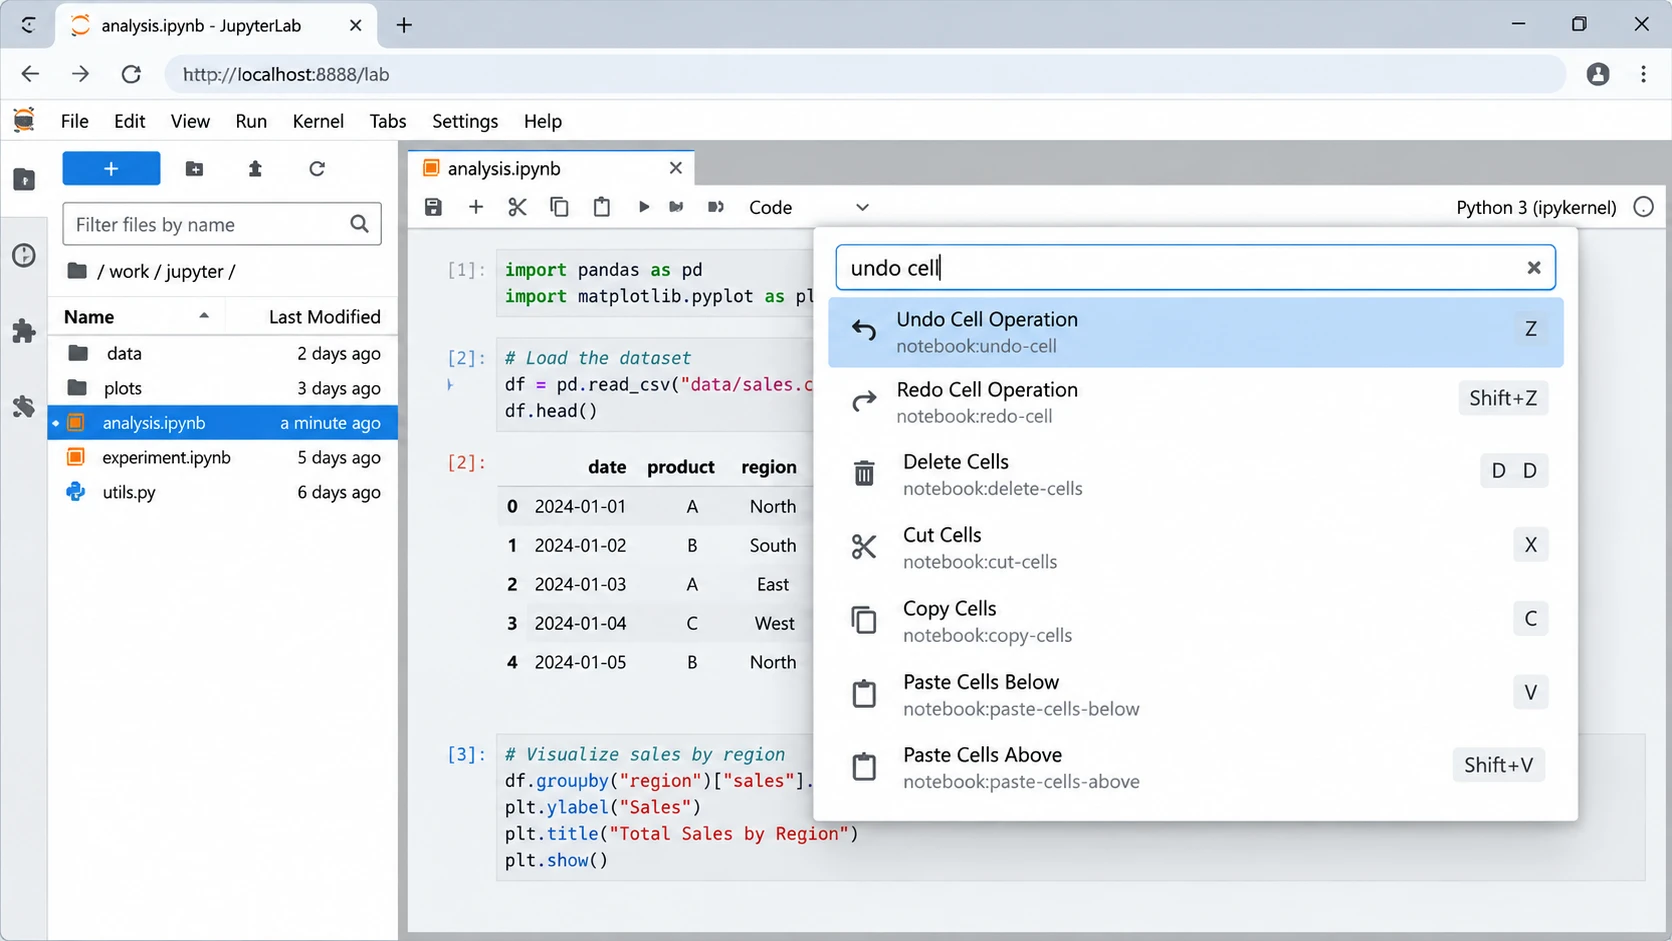The width and height of the screenshot is (1672, 941).
Task: Open the Kernel menu
Action: pos(318,121)
